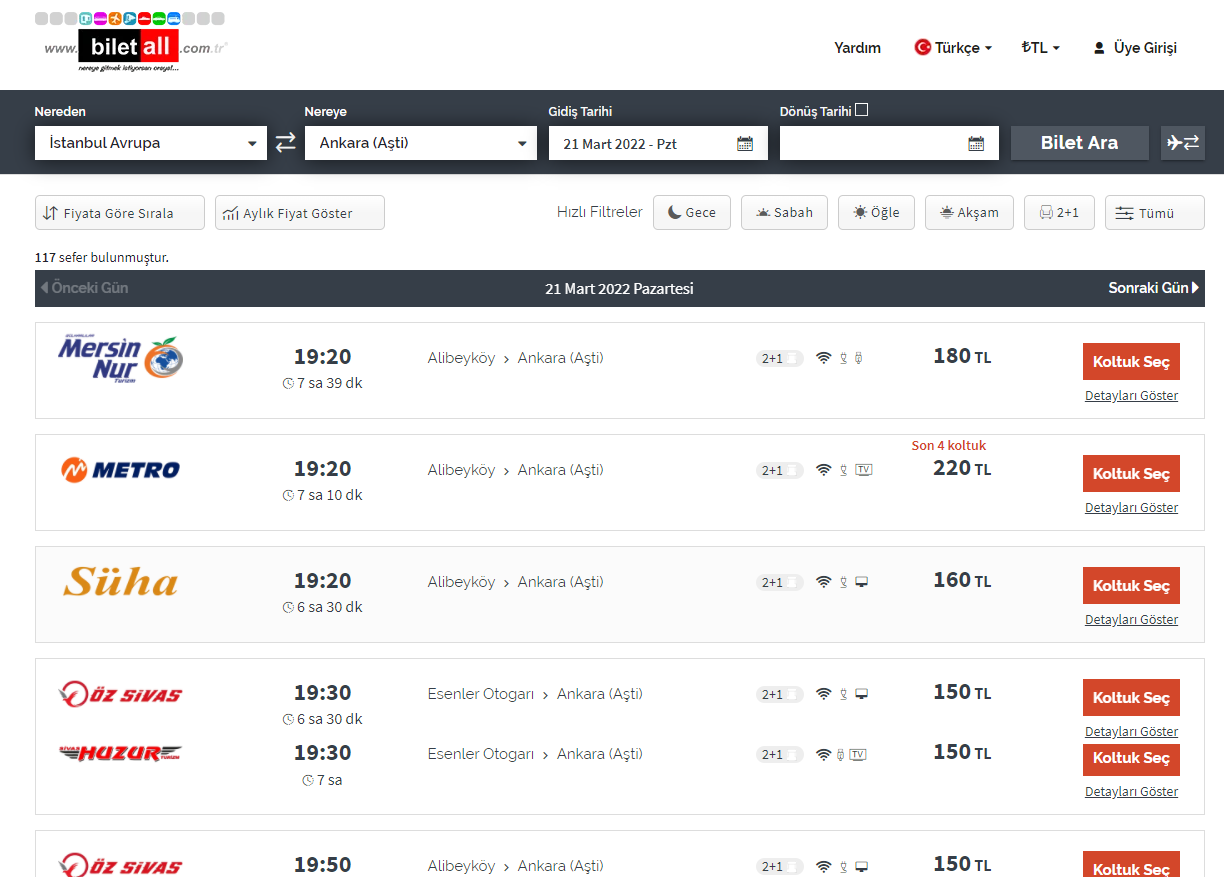Click the Süha company logo
Viewport: 1224px width, 877px height.
pos(121,581)
